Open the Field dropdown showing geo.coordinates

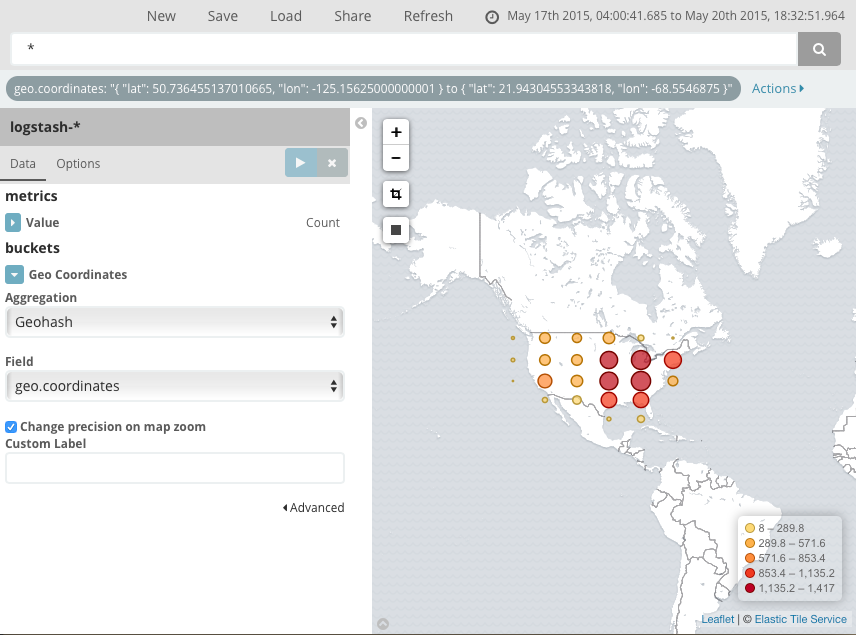point(175,386)
